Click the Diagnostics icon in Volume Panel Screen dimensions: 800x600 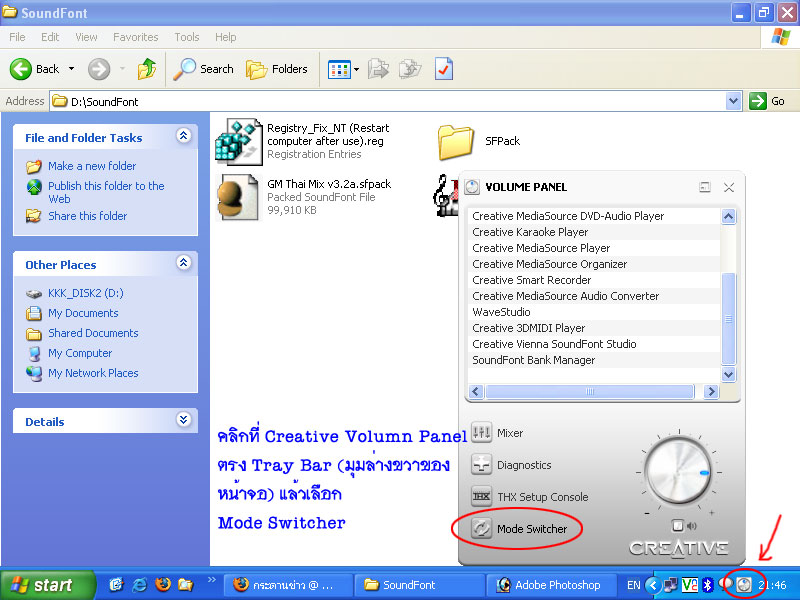(481, 465)
